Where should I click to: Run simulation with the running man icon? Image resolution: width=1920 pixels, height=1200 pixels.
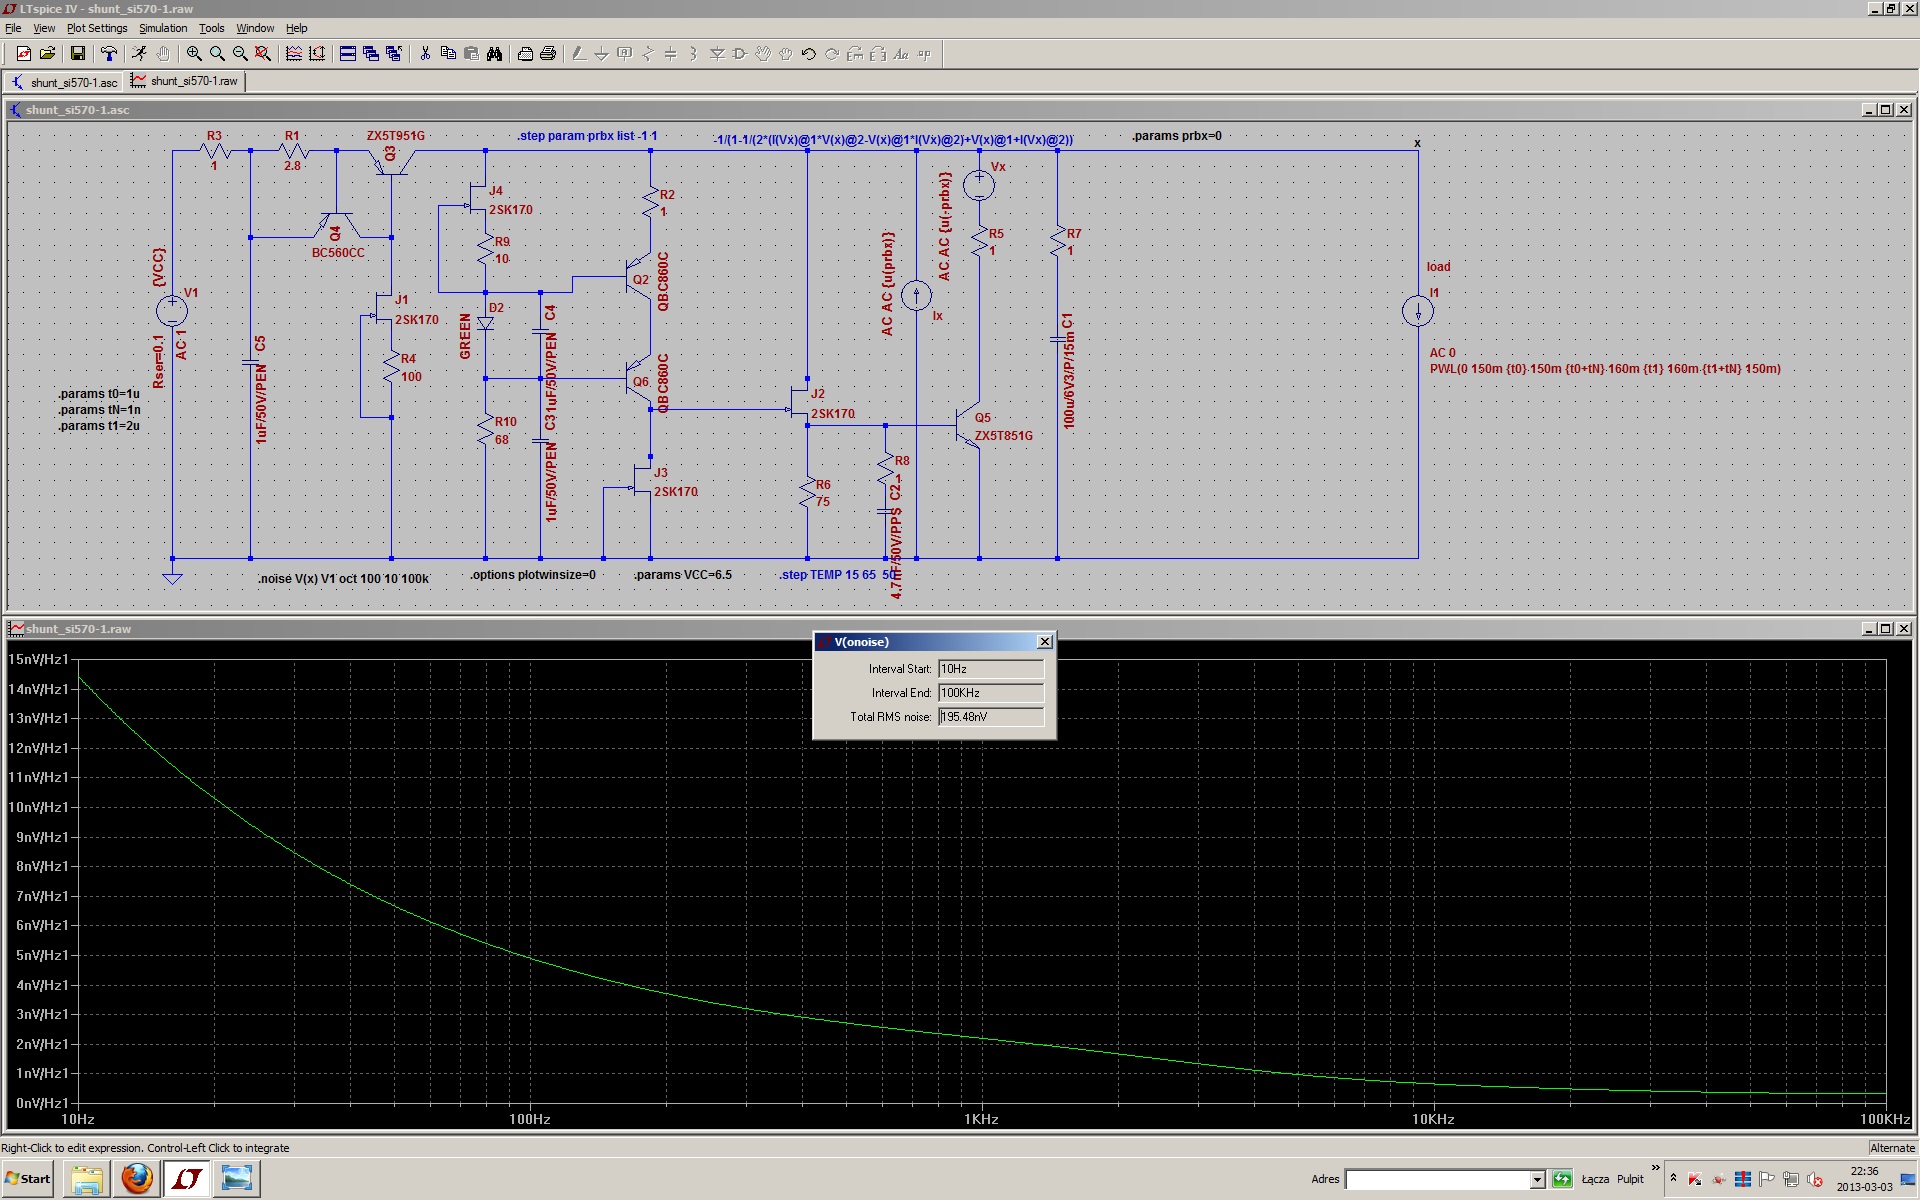pyautogui.click(x=139, y=54)
